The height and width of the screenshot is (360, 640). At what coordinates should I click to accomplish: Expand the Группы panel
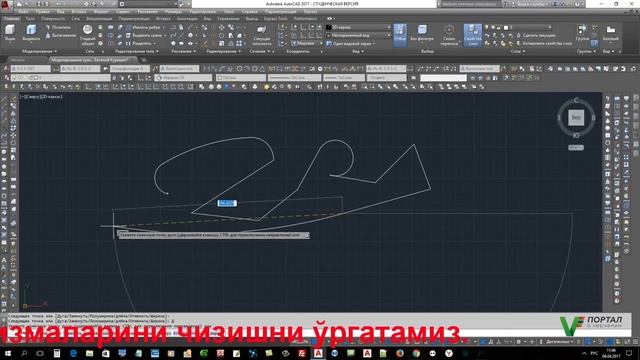click(x=586, y=51)
